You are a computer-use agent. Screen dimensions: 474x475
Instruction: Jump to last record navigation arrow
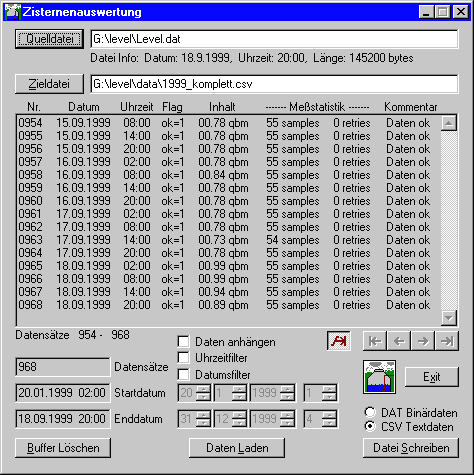coord(447,341)
